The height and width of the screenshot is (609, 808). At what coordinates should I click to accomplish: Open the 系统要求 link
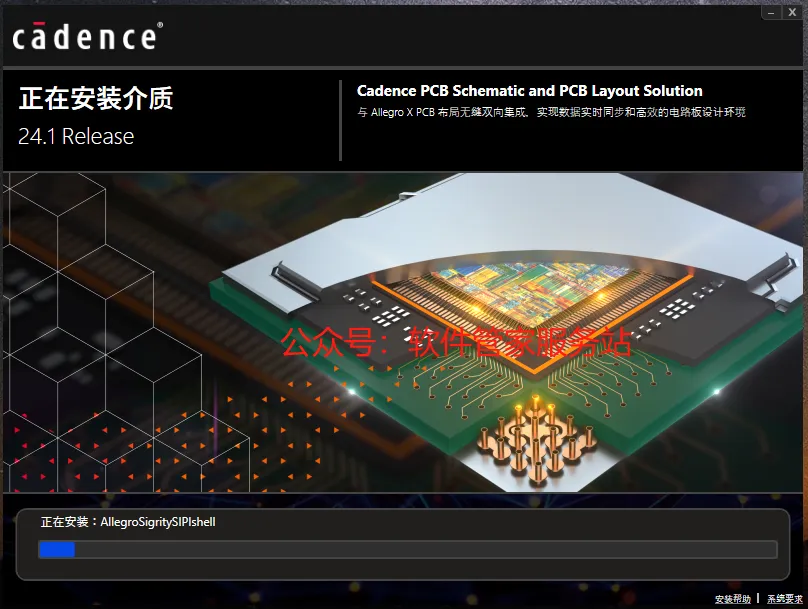click(x=784, y=599)
